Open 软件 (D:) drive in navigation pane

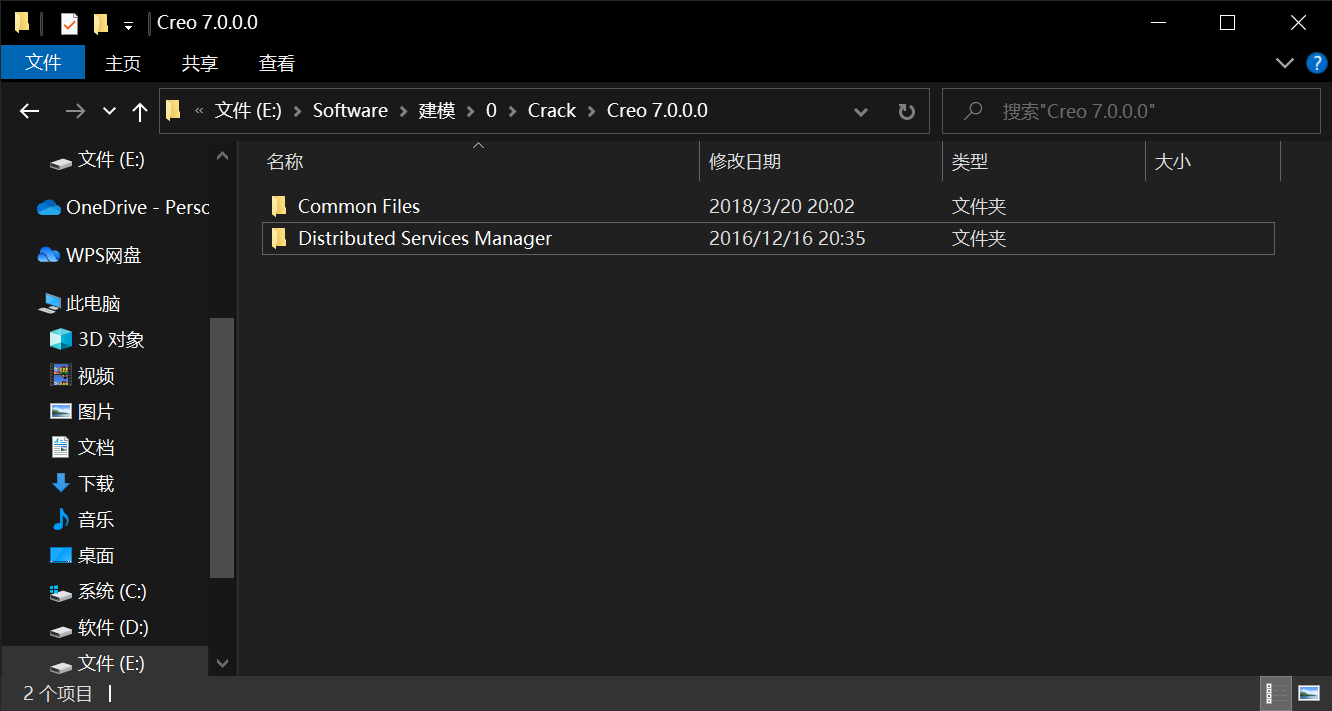(99, 627)
